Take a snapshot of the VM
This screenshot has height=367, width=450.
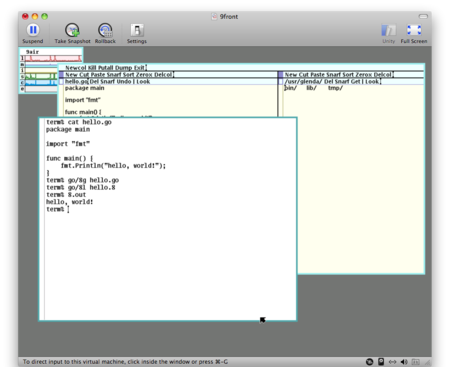[x=72, y=33]
